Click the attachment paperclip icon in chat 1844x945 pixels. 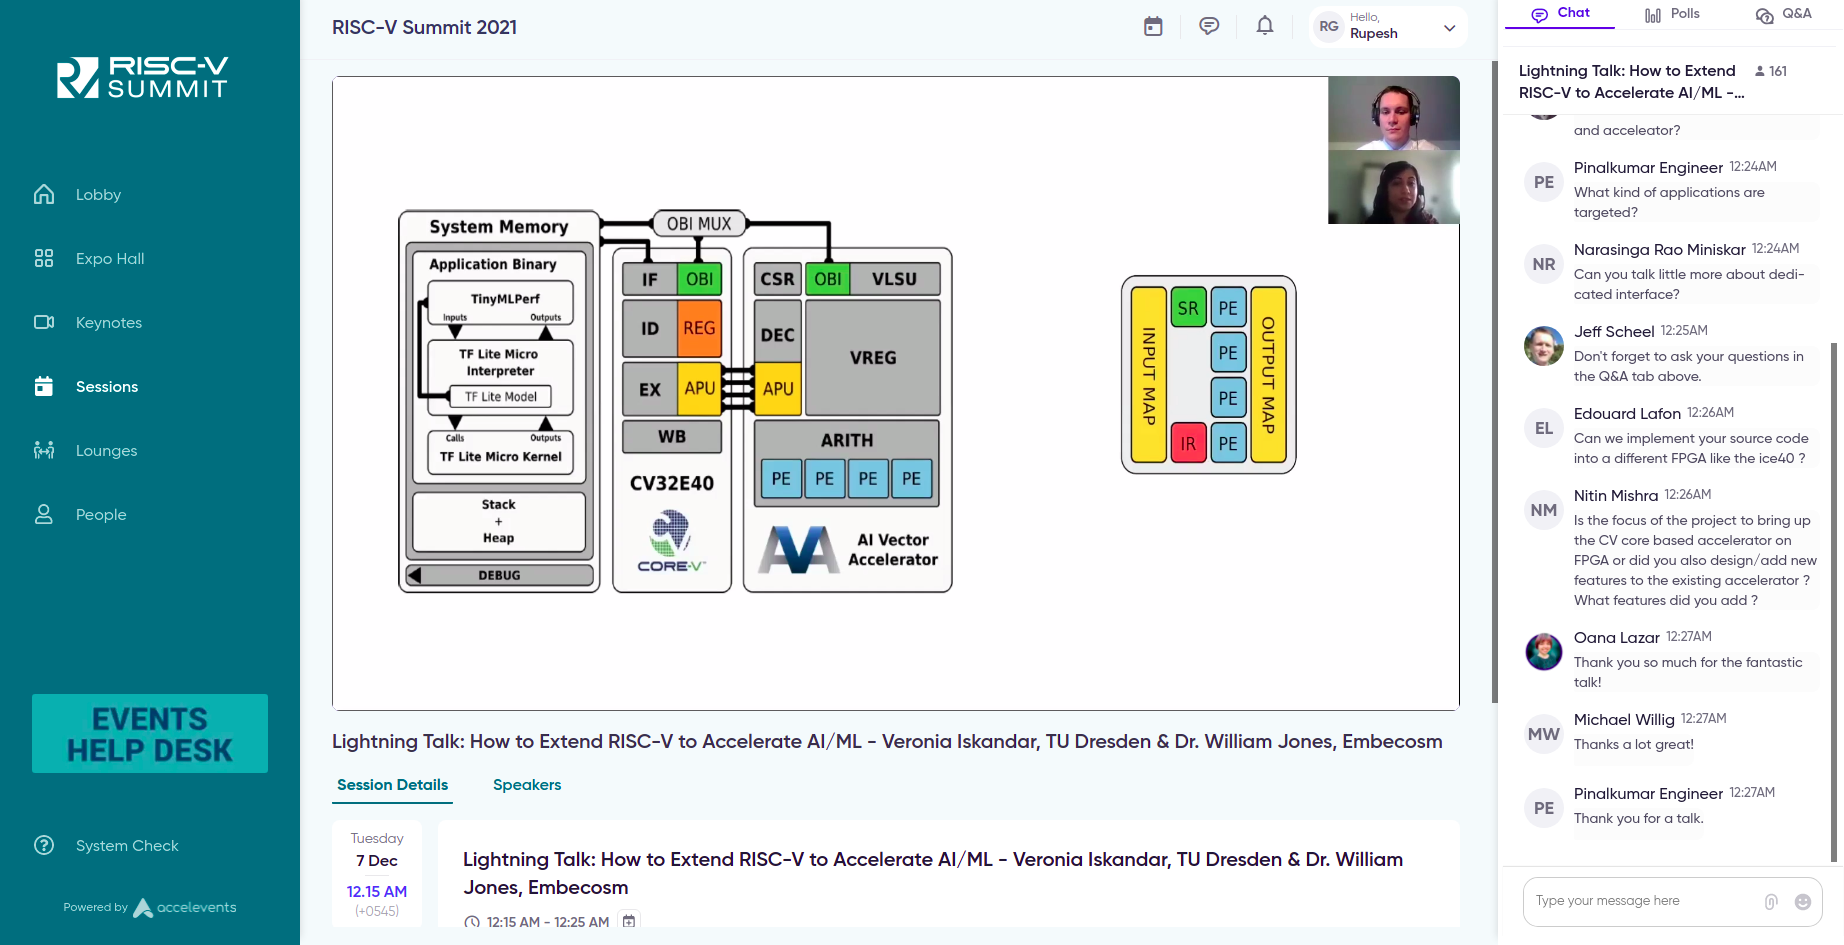coord(1771,902)
